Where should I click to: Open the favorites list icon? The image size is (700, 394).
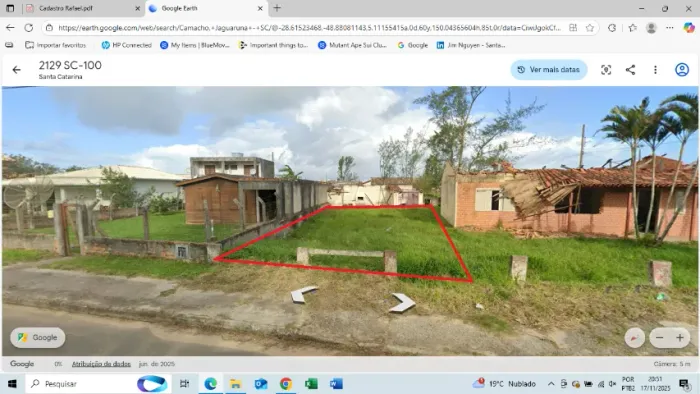633,28
